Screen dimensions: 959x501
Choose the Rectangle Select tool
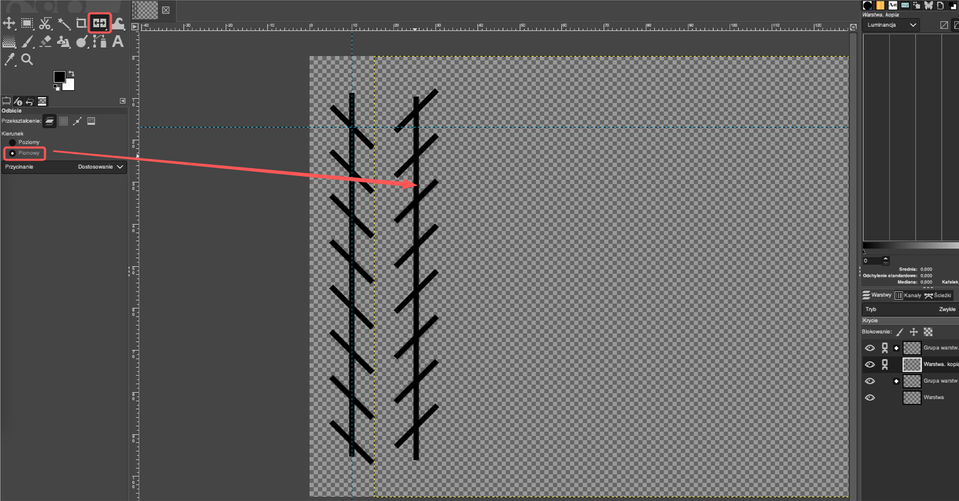point(27,23)
